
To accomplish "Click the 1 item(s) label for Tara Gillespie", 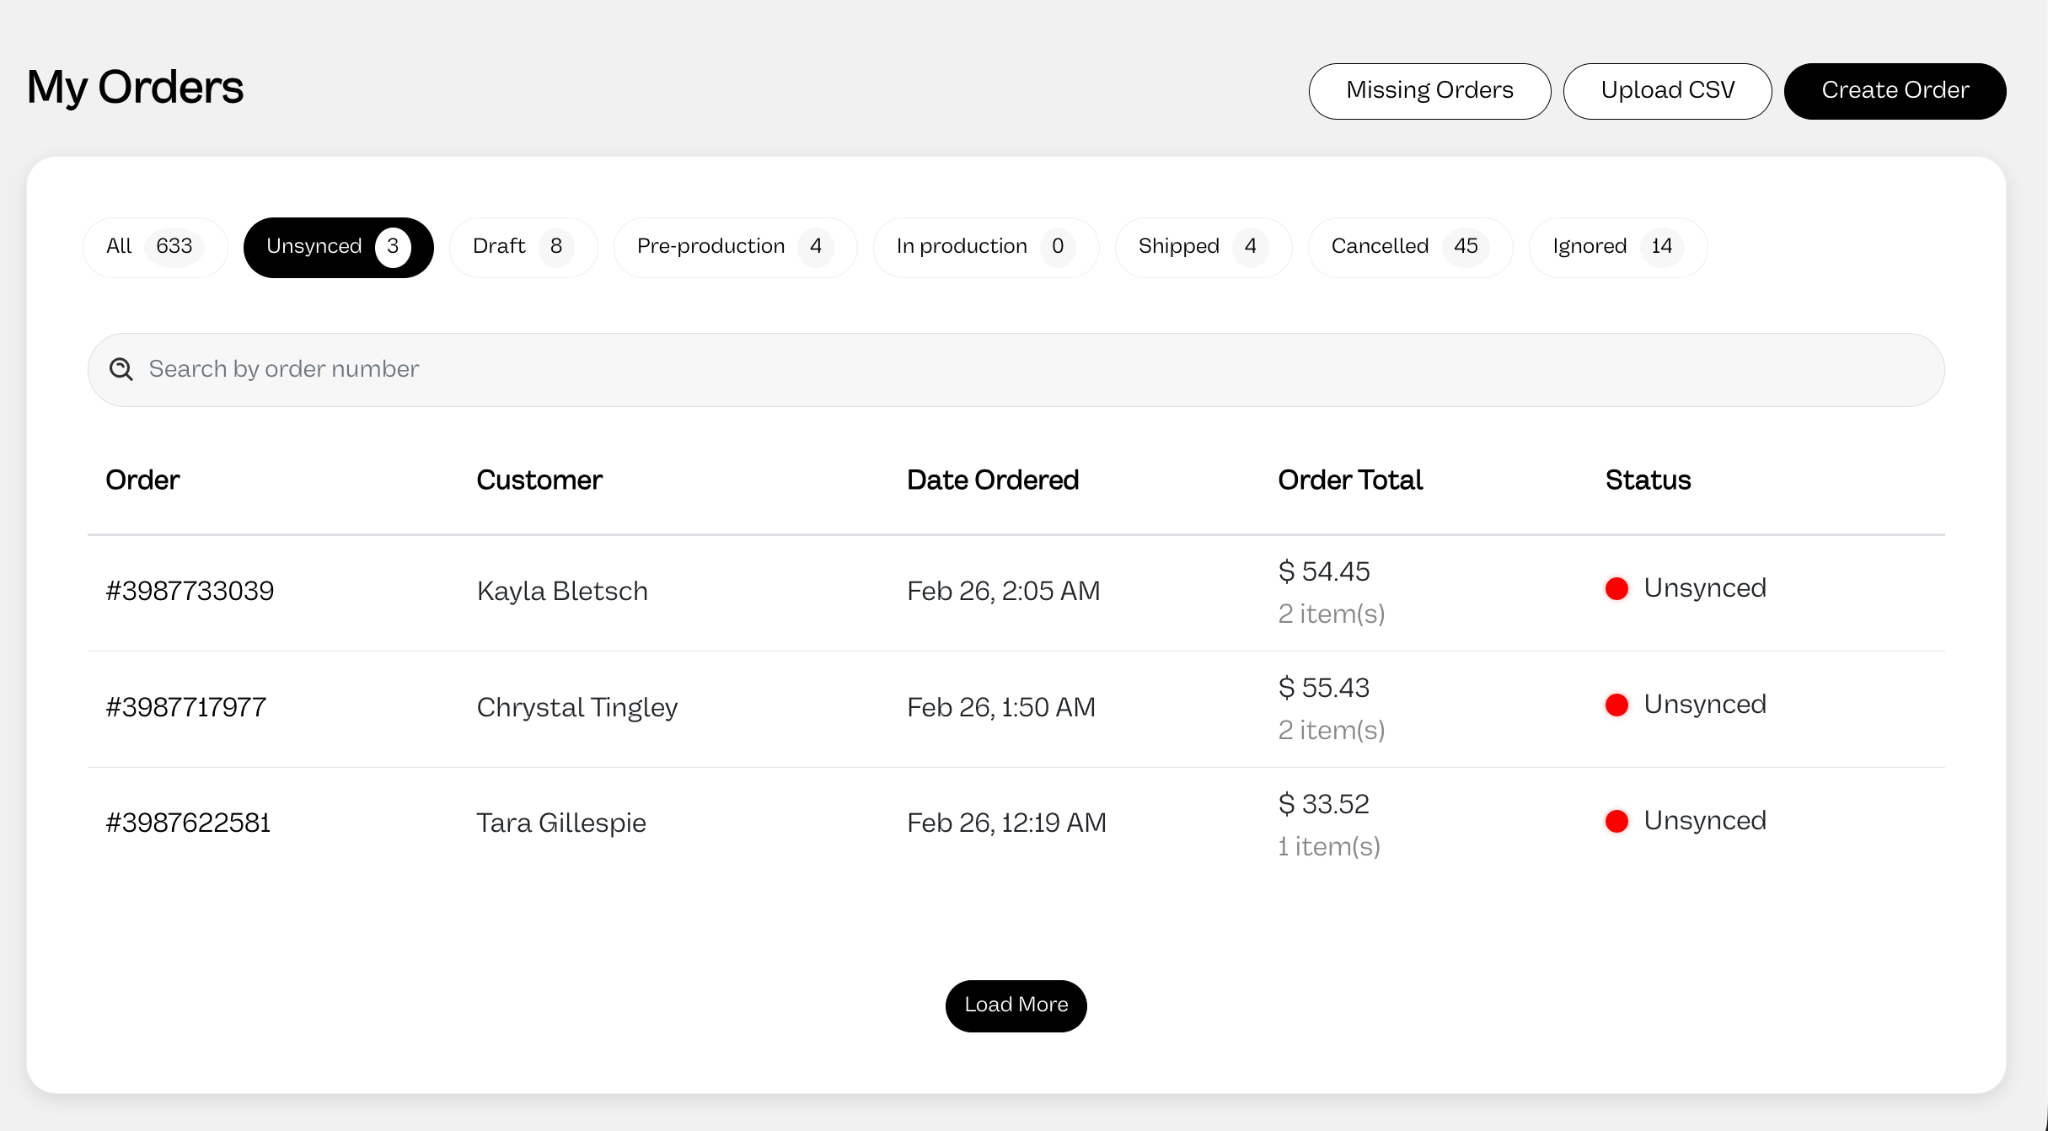I will pyautogui.click(x=1329, y=847).
